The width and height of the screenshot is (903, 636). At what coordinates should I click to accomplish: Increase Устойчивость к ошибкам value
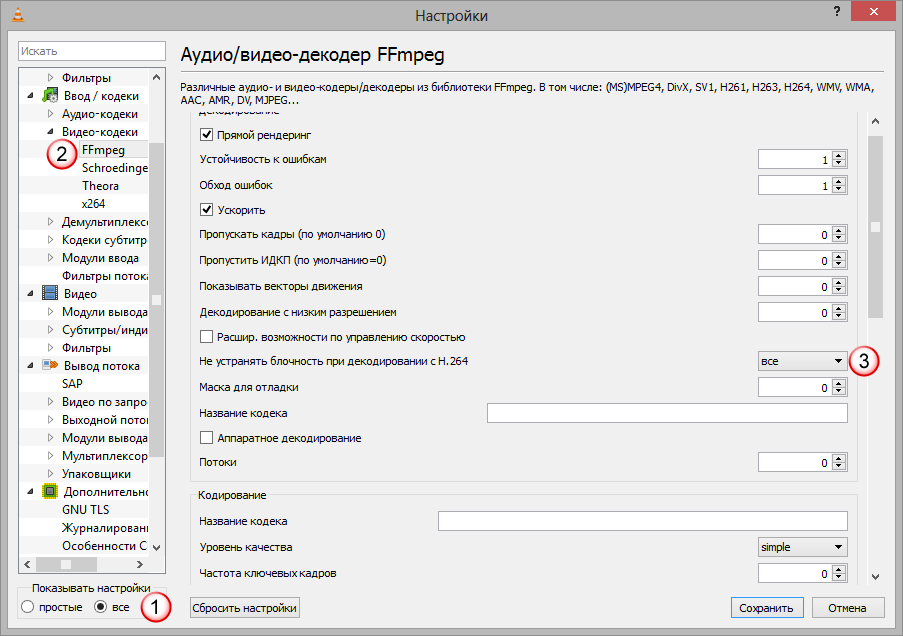point(839,155)
